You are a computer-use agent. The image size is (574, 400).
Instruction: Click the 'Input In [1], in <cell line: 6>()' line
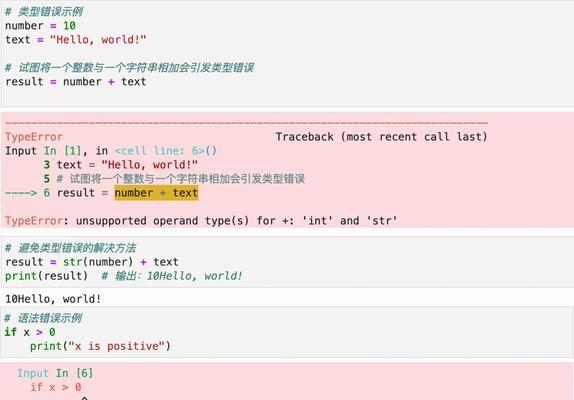(111, 151)
